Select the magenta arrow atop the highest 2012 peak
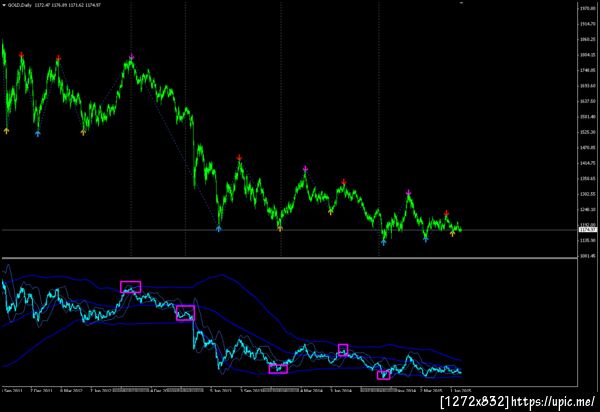Viewport: 600px width, 412px height. 131,57
